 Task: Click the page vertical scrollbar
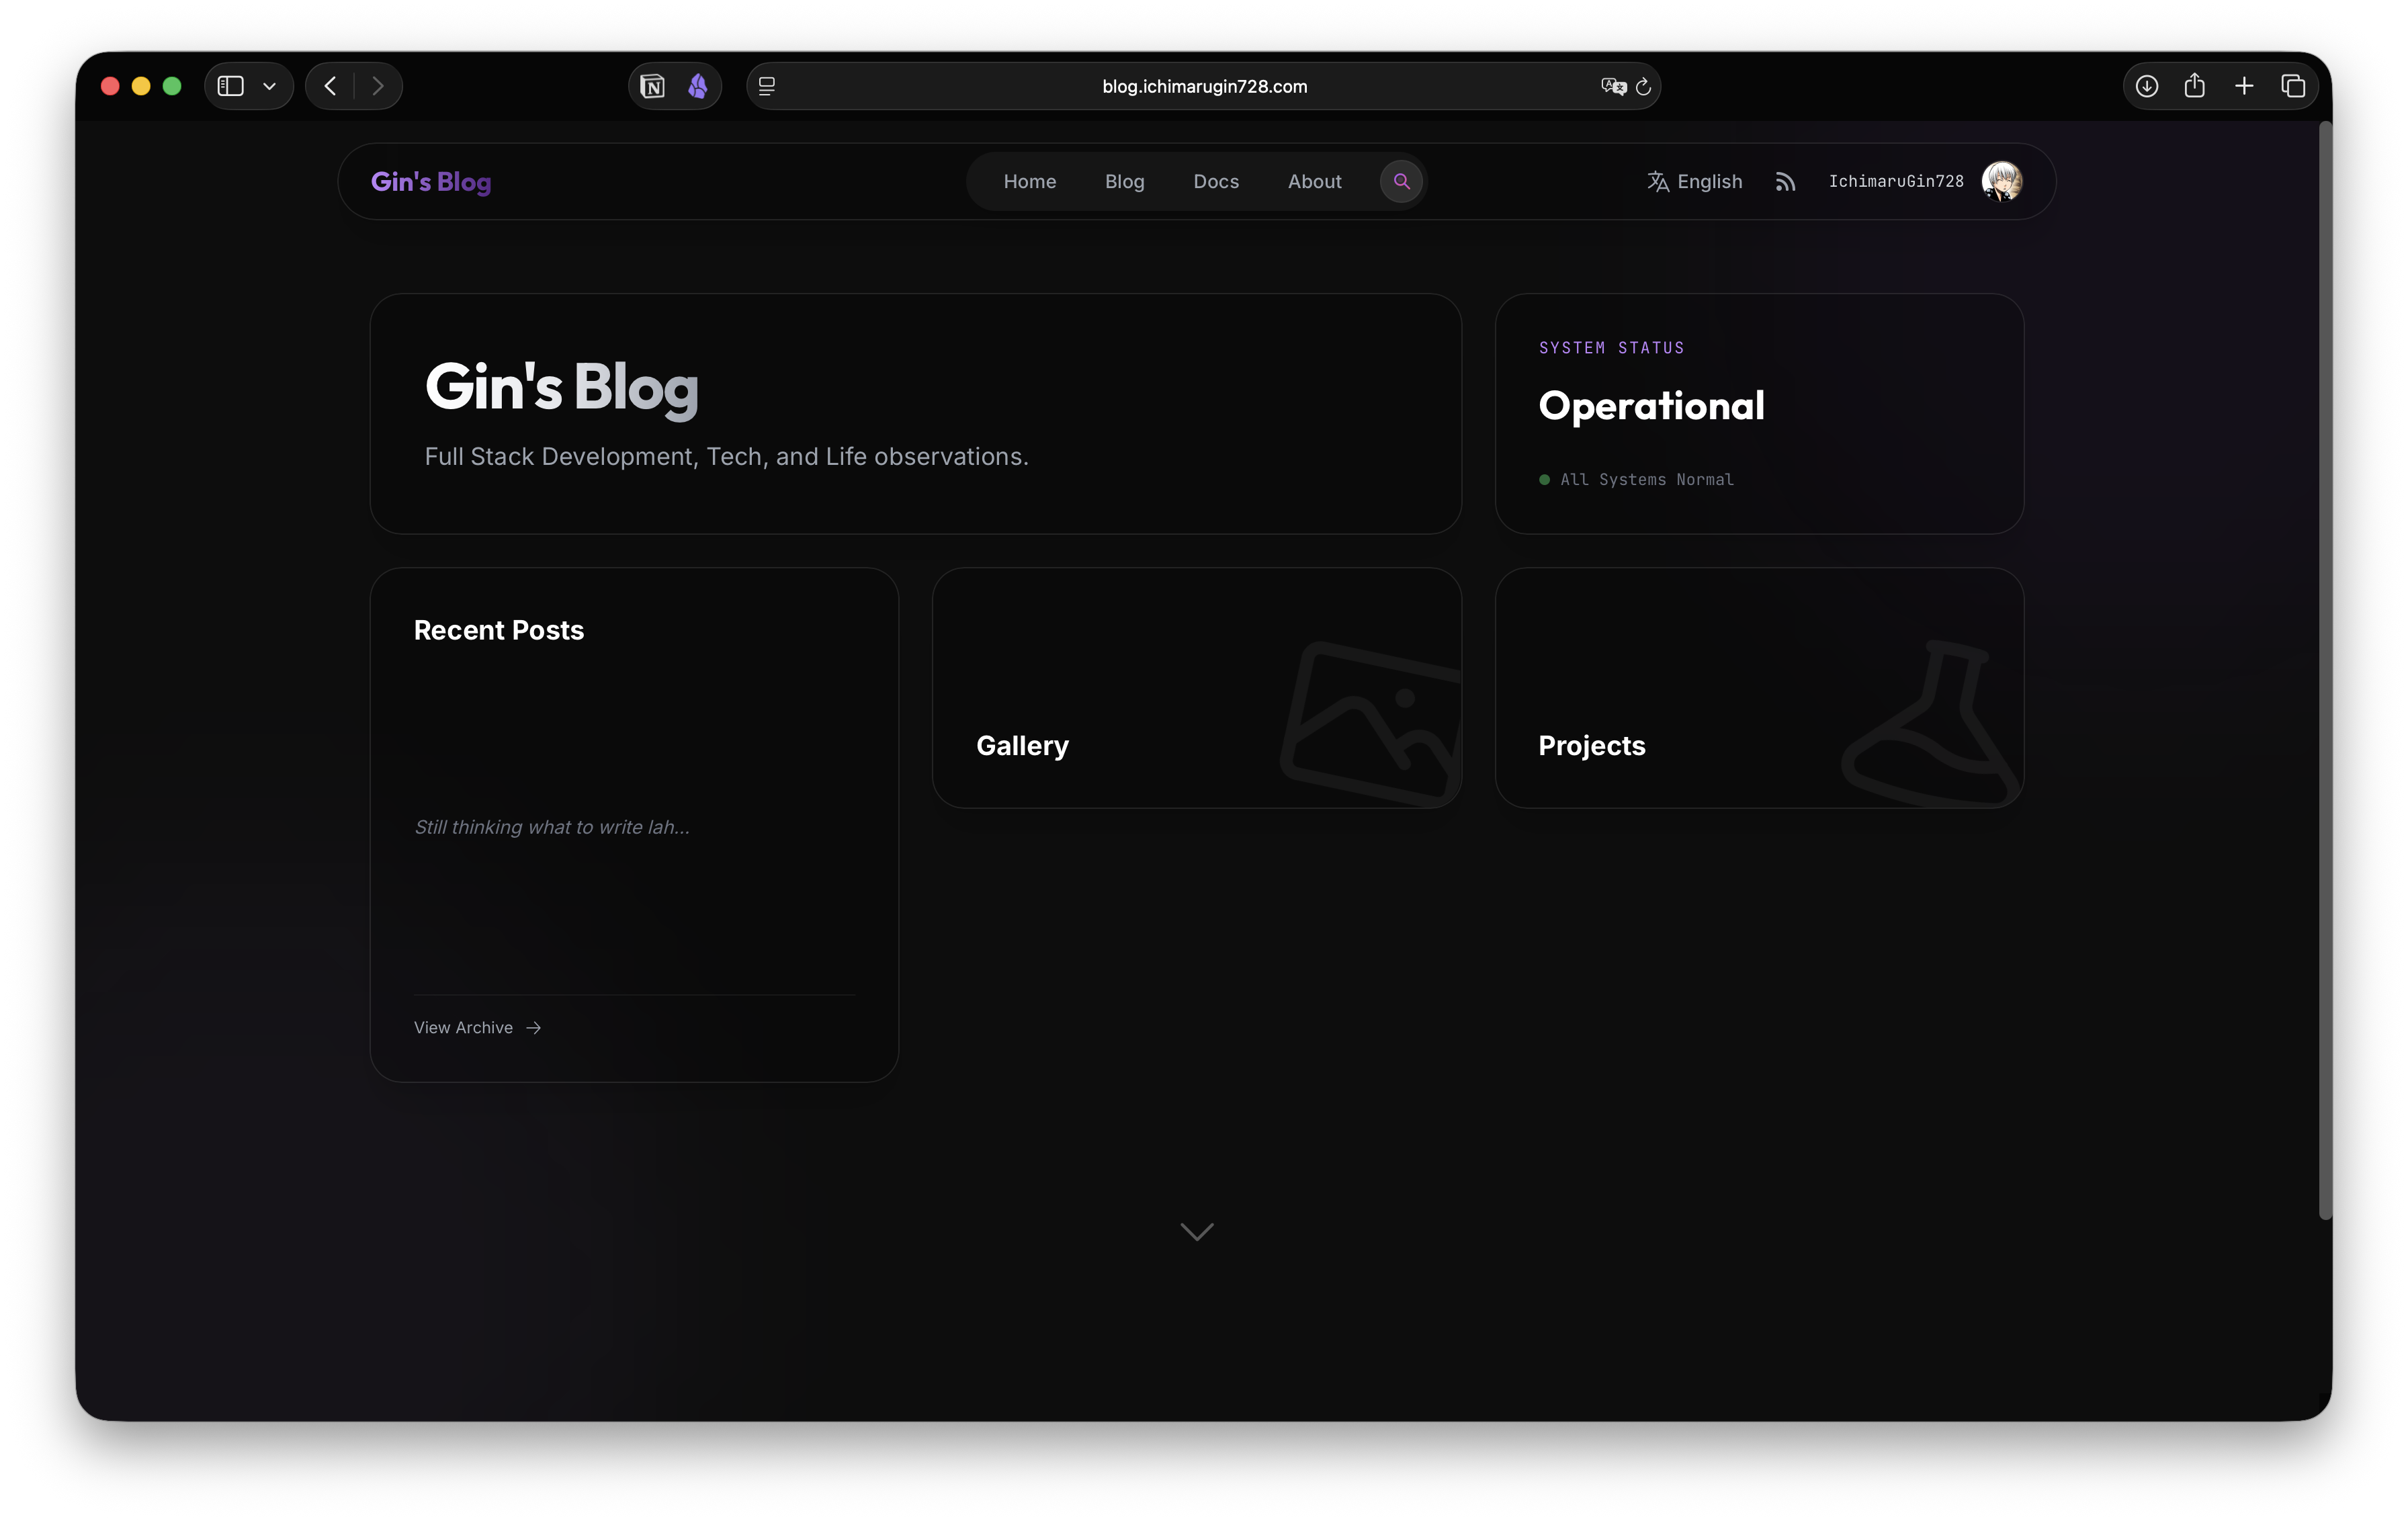pyautogui.click(x=2324, y=670)
